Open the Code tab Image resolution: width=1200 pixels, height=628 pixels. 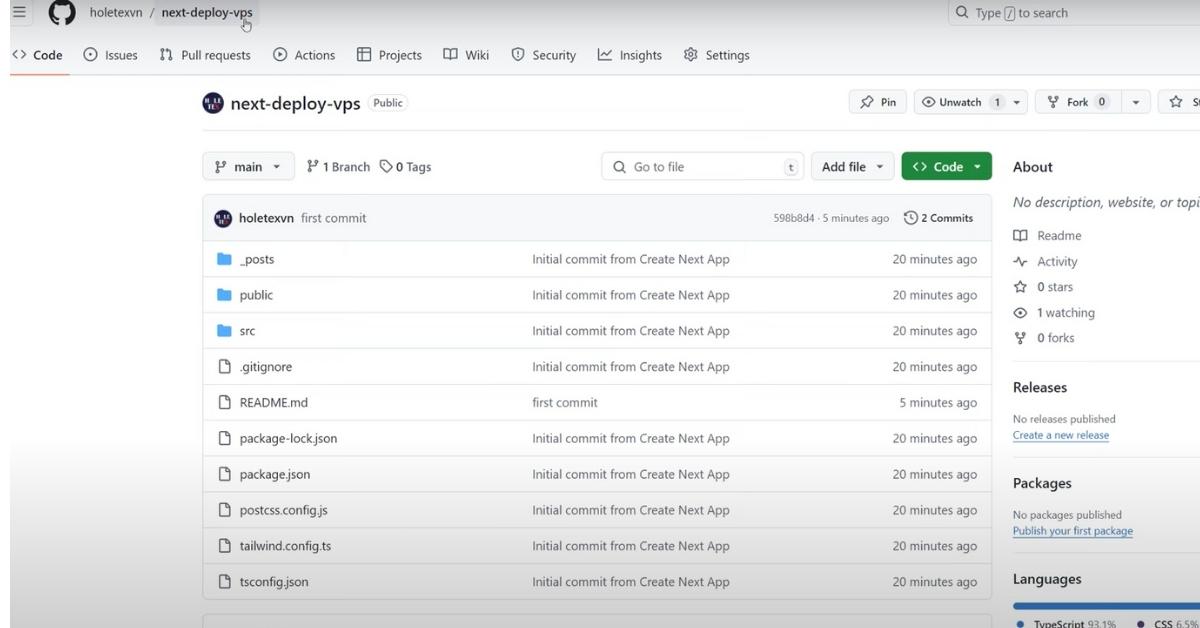click(x=37, y=55)
